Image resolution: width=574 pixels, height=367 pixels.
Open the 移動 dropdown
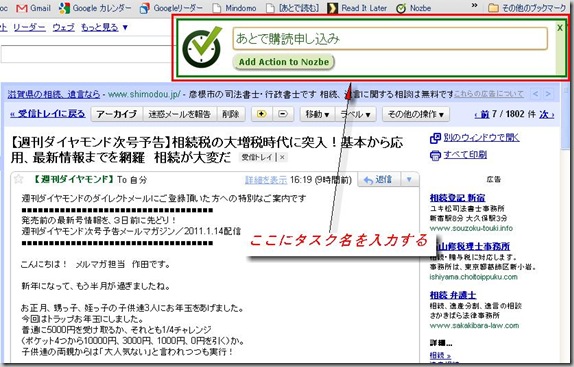tap(317, 114)
